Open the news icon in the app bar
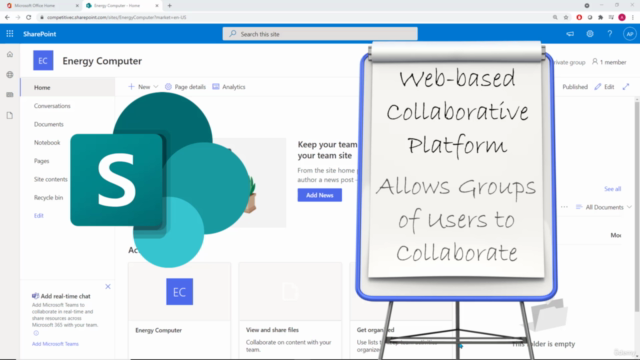 [x=10, y=95]
